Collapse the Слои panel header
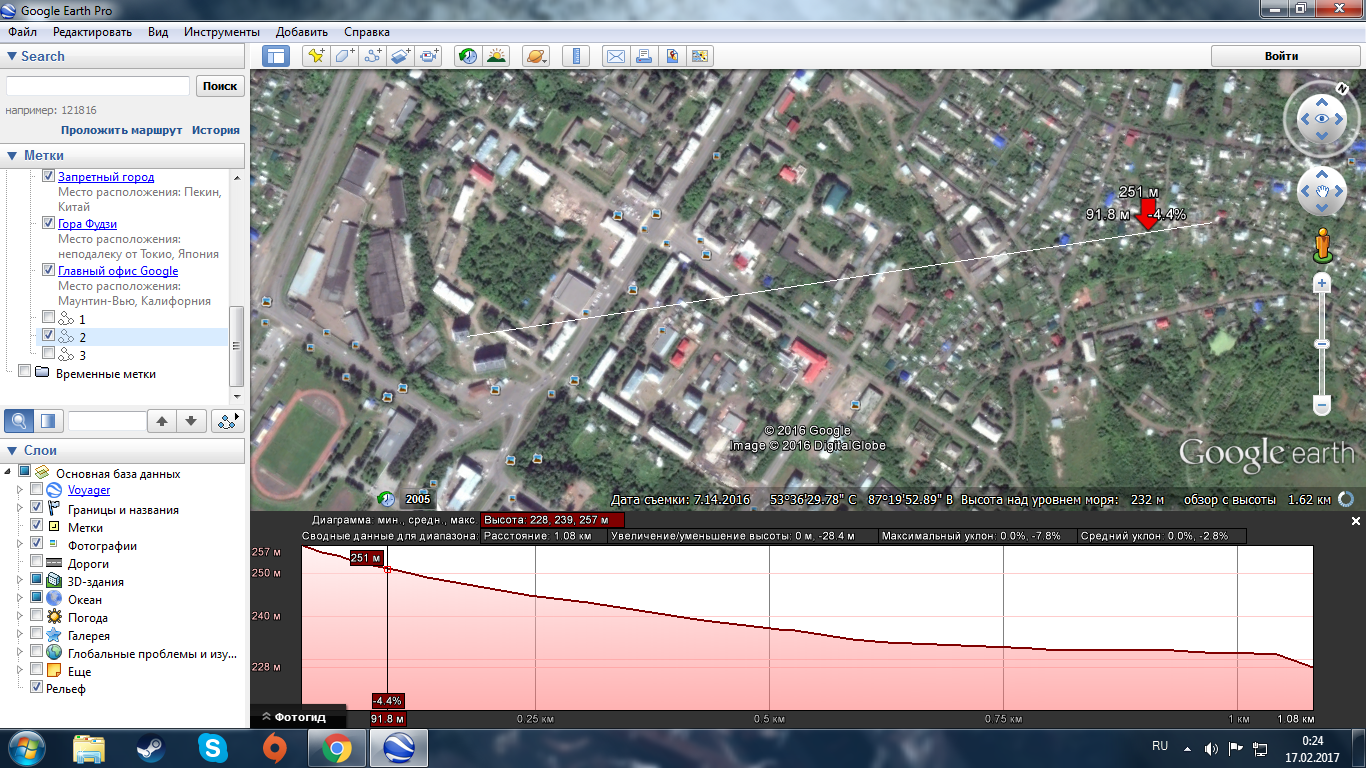Viewport: 1366px width, 768px height. tap(12, 450)
